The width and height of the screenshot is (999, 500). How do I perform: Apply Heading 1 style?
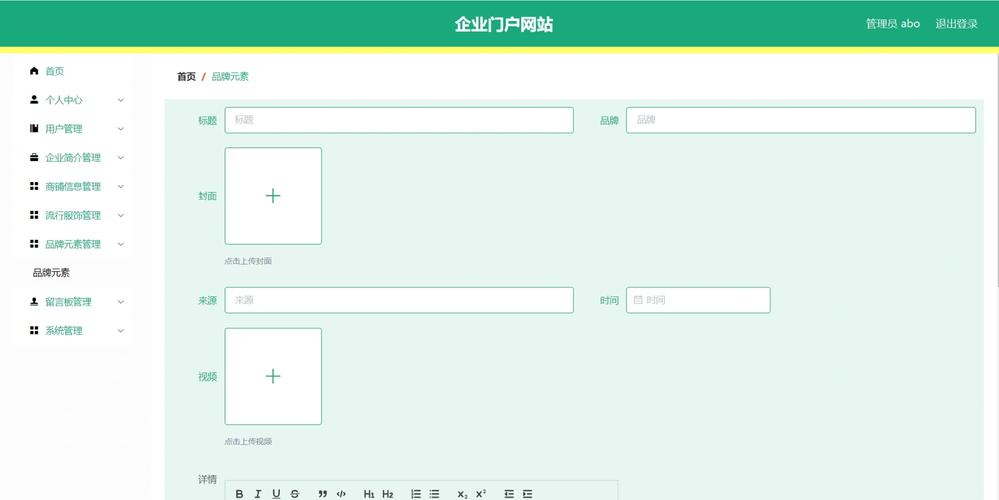coord(369,494)
